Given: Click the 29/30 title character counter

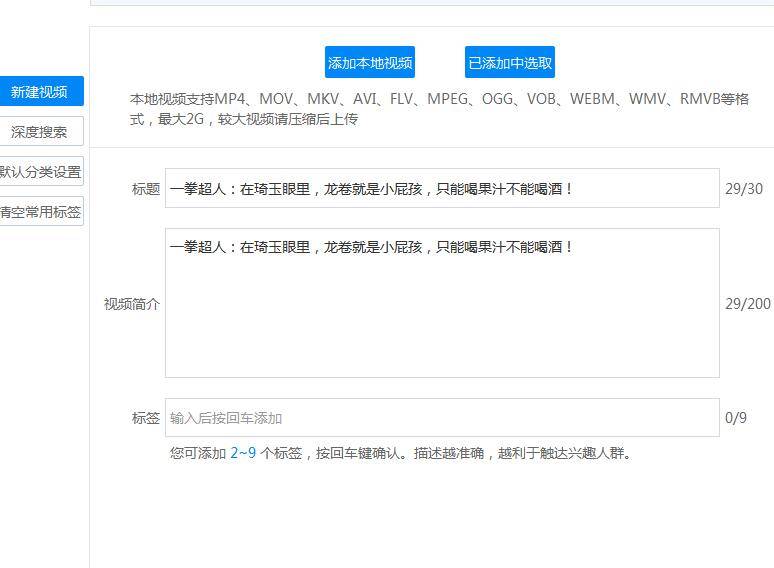Looking at the screenshot, I should (744, 189).
